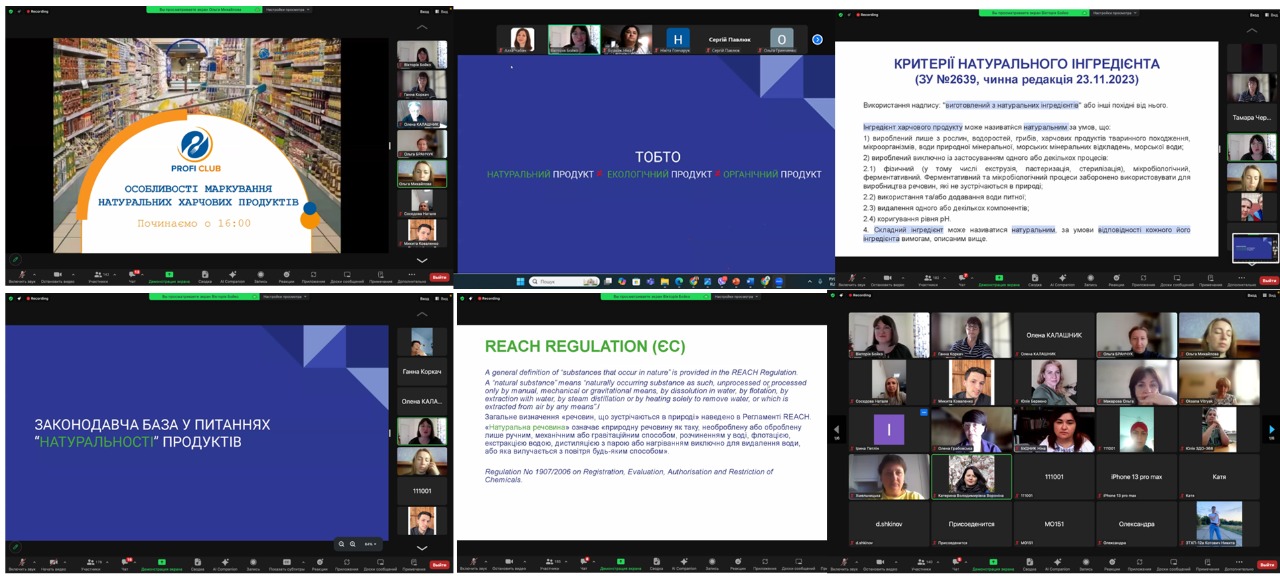
Task: Open the Windows Start menu icon
Action: tap(520, 282)
